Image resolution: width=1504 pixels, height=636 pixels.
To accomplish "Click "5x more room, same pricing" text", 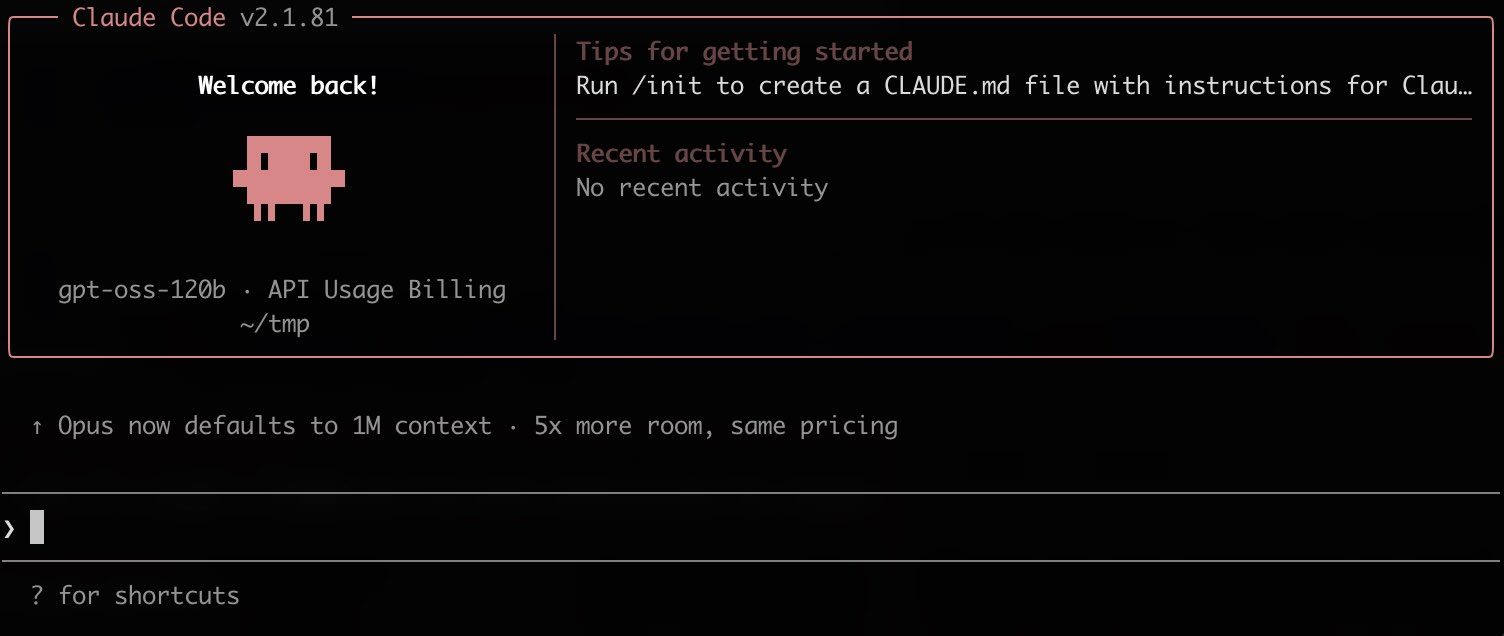I will click(x=716, y=427).
